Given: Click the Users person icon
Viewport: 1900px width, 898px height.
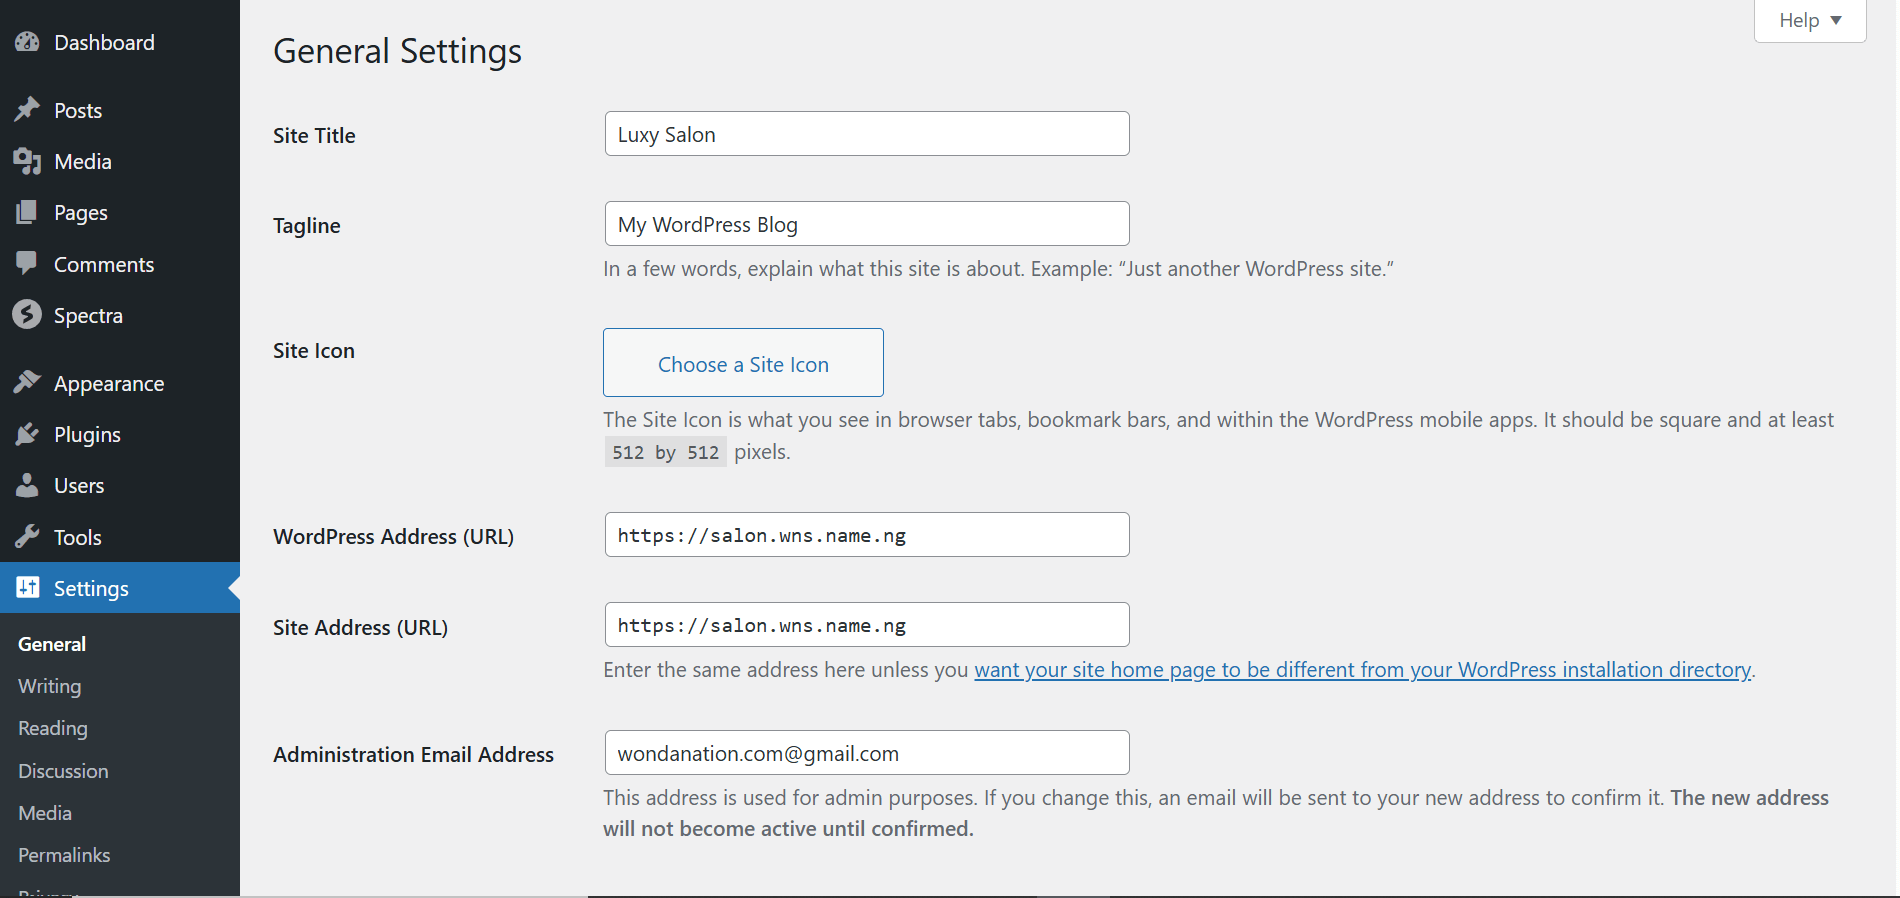Looking at the screenshot, I should (x=27, y=485).
